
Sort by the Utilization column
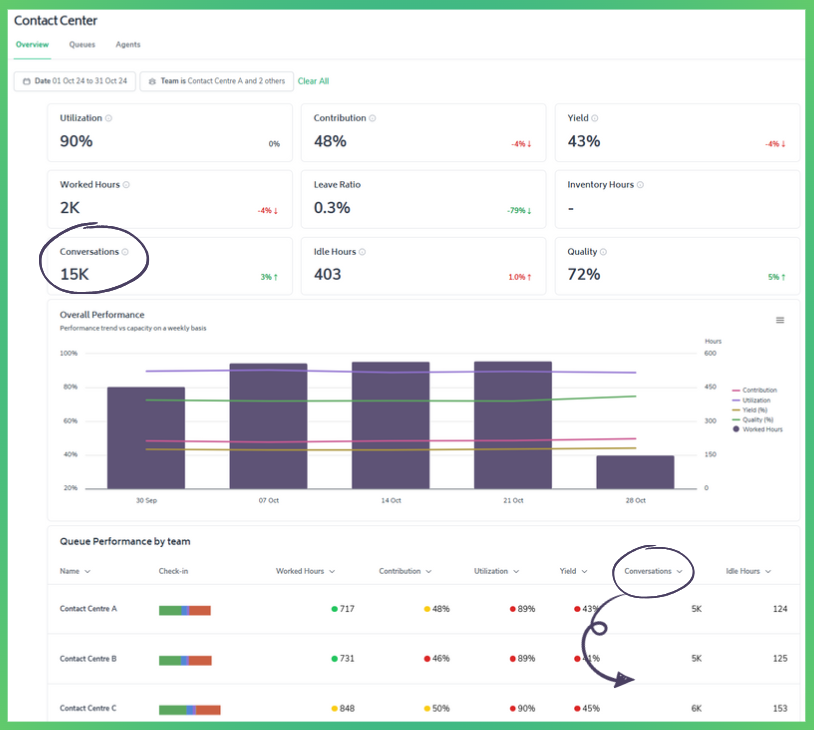point(496,571)
